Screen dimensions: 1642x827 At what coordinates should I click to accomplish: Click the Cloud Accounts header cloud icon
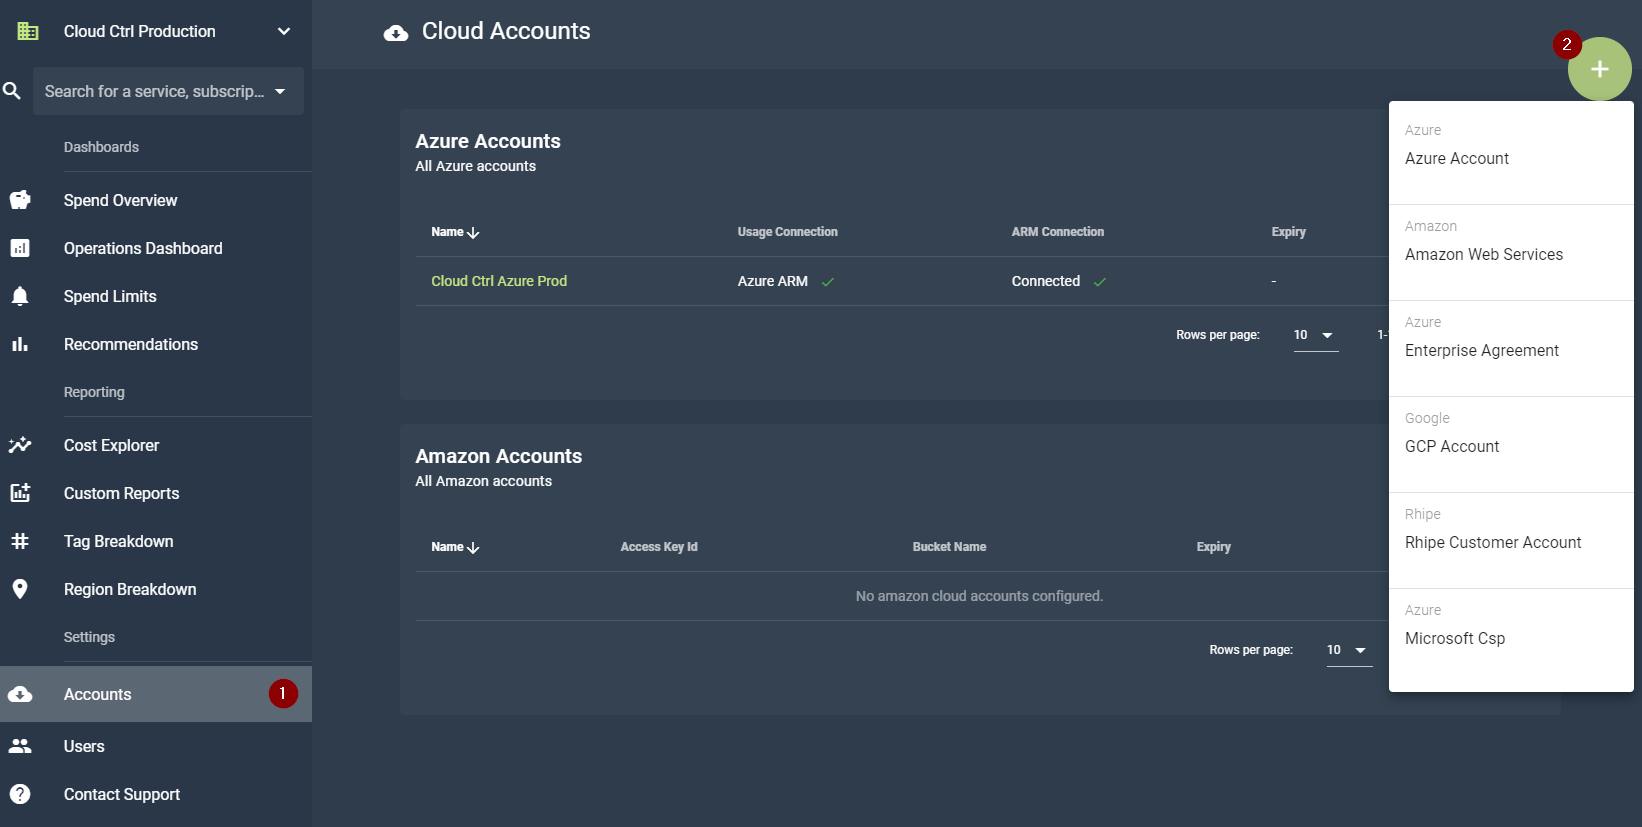click(396, 33)
